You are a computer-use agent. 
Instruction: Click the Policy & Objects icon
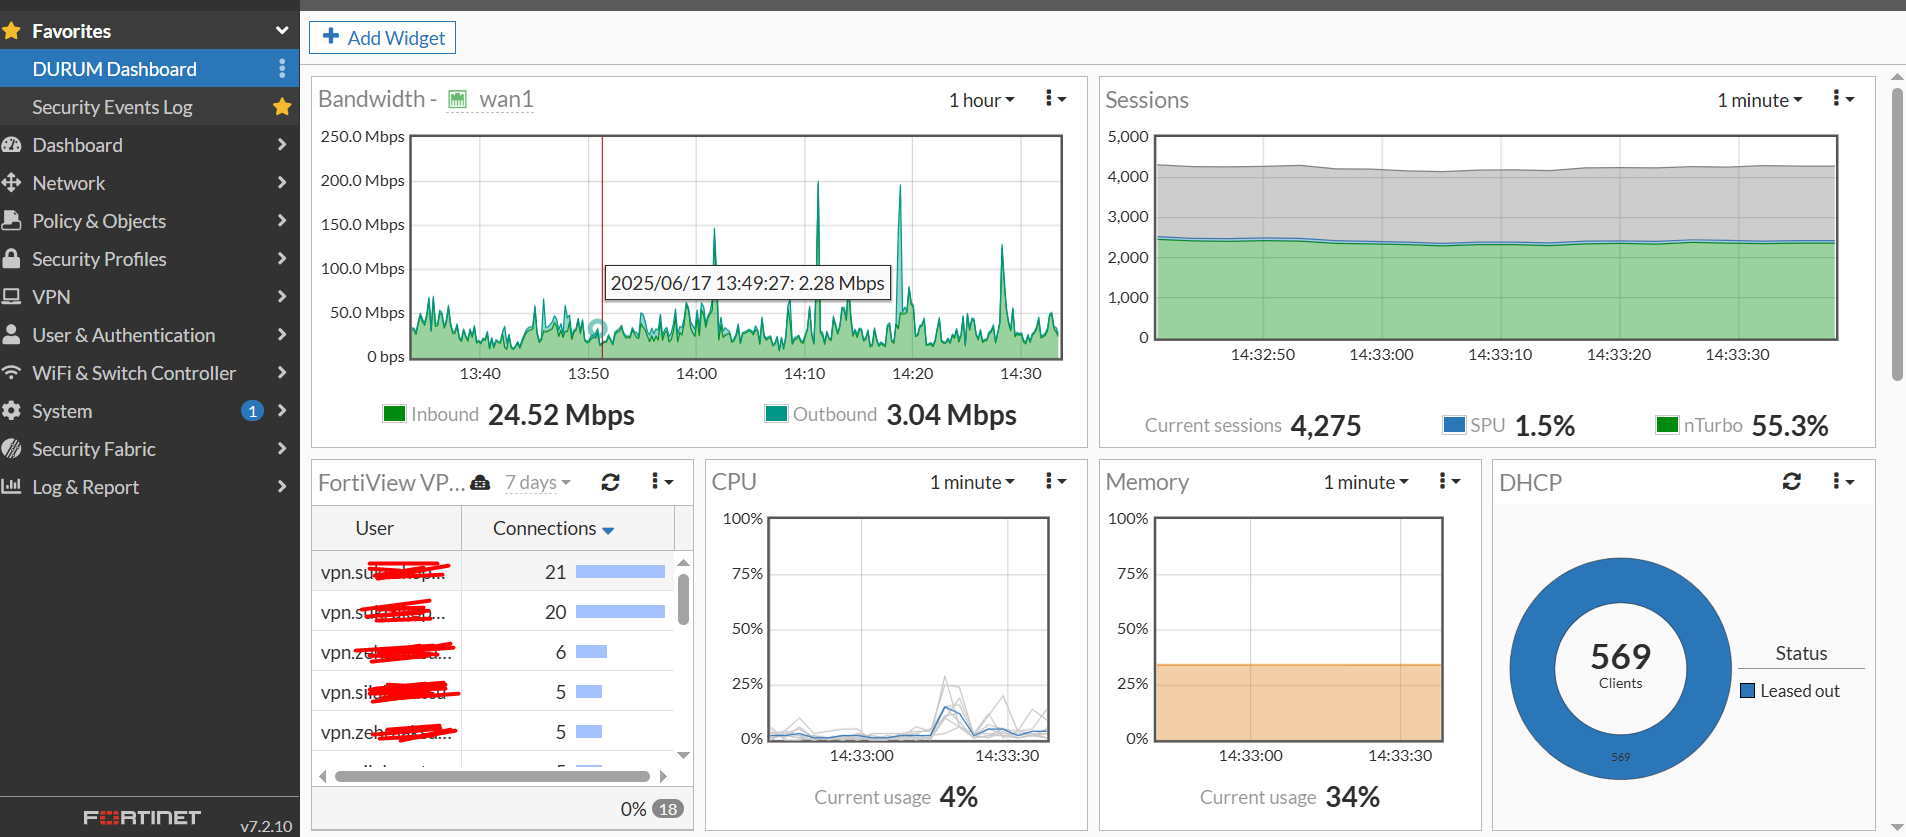tap(12, 220)
